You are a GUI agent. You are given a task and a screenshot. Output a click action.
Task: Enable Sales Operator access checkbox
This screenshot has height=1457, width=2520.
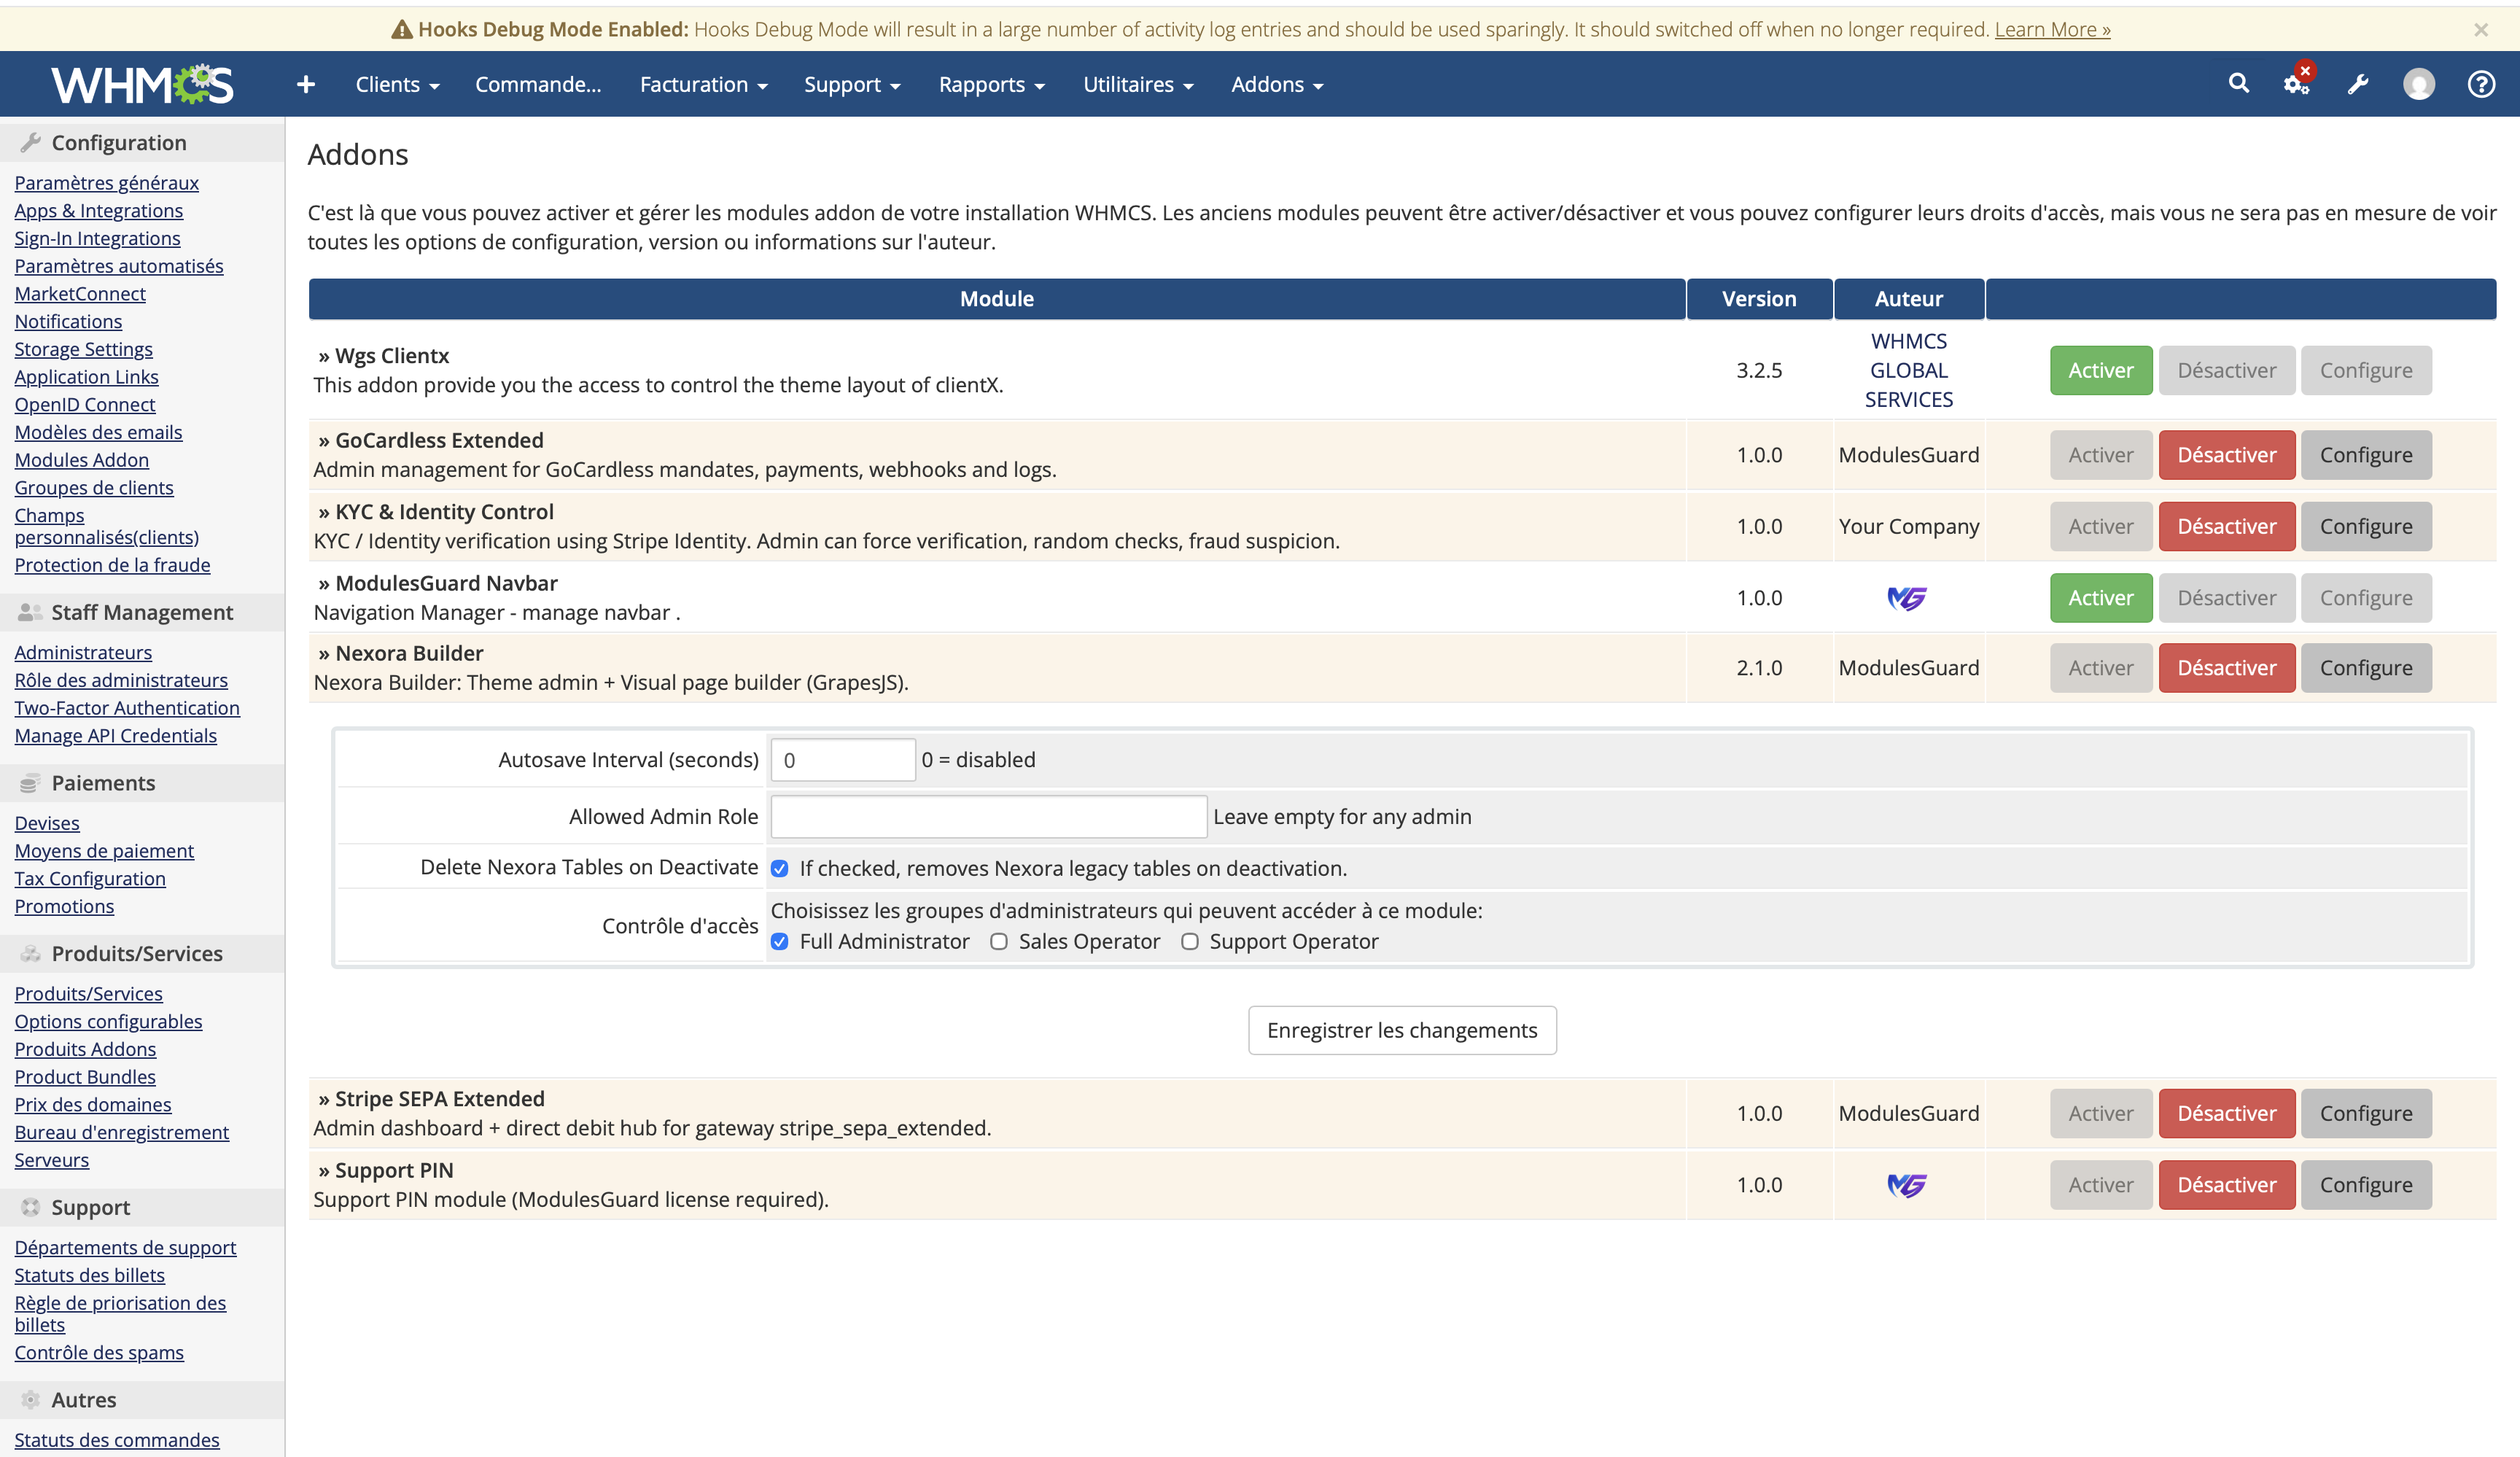[998, 942]
